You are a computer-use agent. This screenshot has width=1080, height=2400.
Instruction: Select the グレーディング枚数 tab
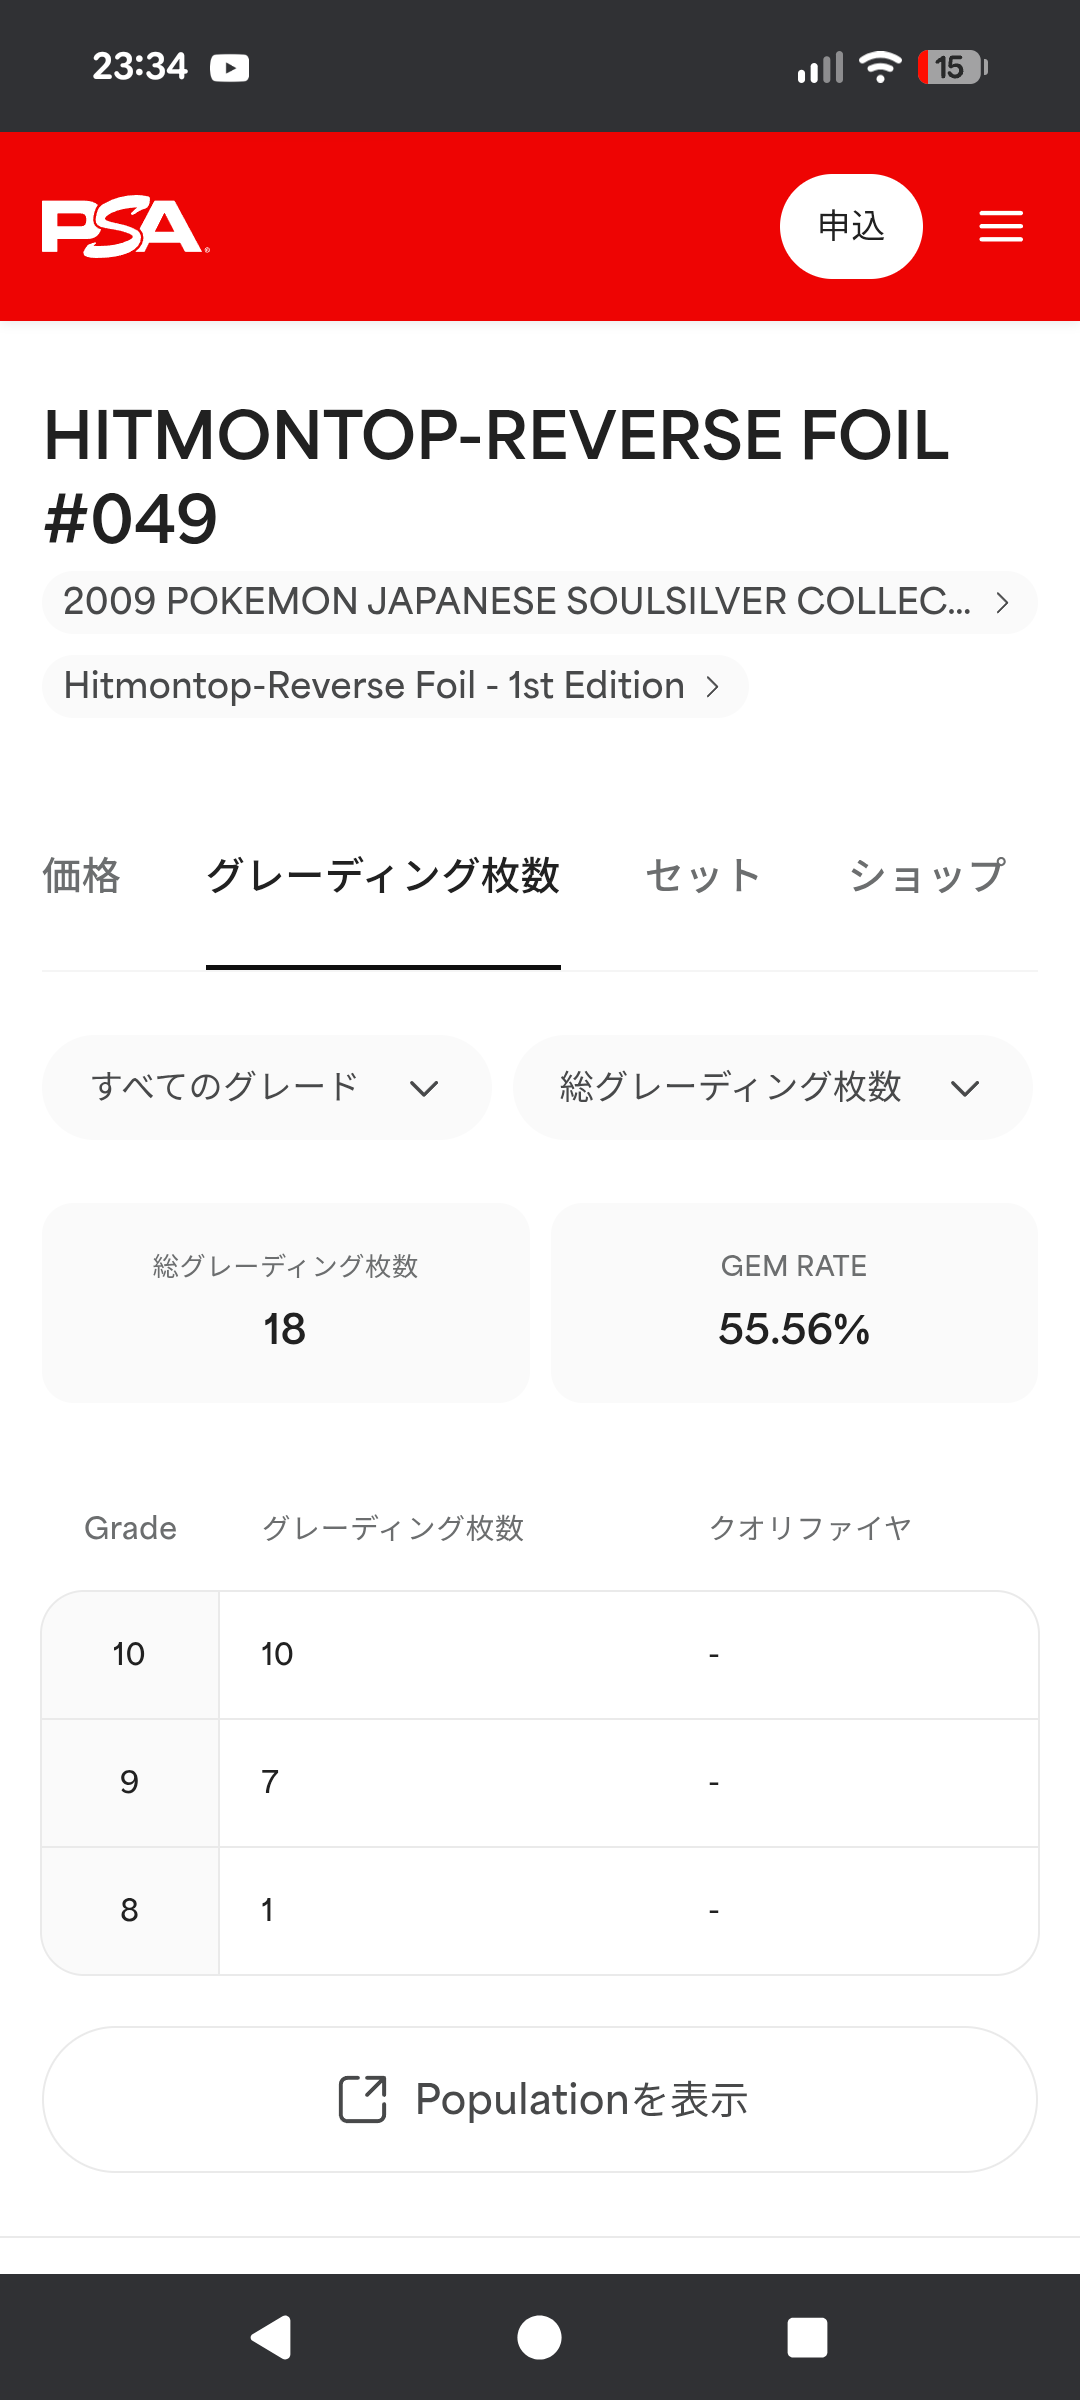point(383,876)
